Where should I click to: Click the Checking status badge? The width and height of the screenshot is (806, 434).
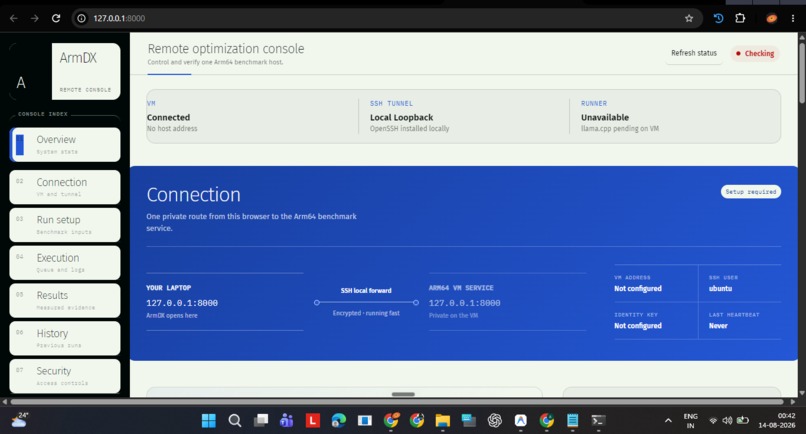(755, 53)
